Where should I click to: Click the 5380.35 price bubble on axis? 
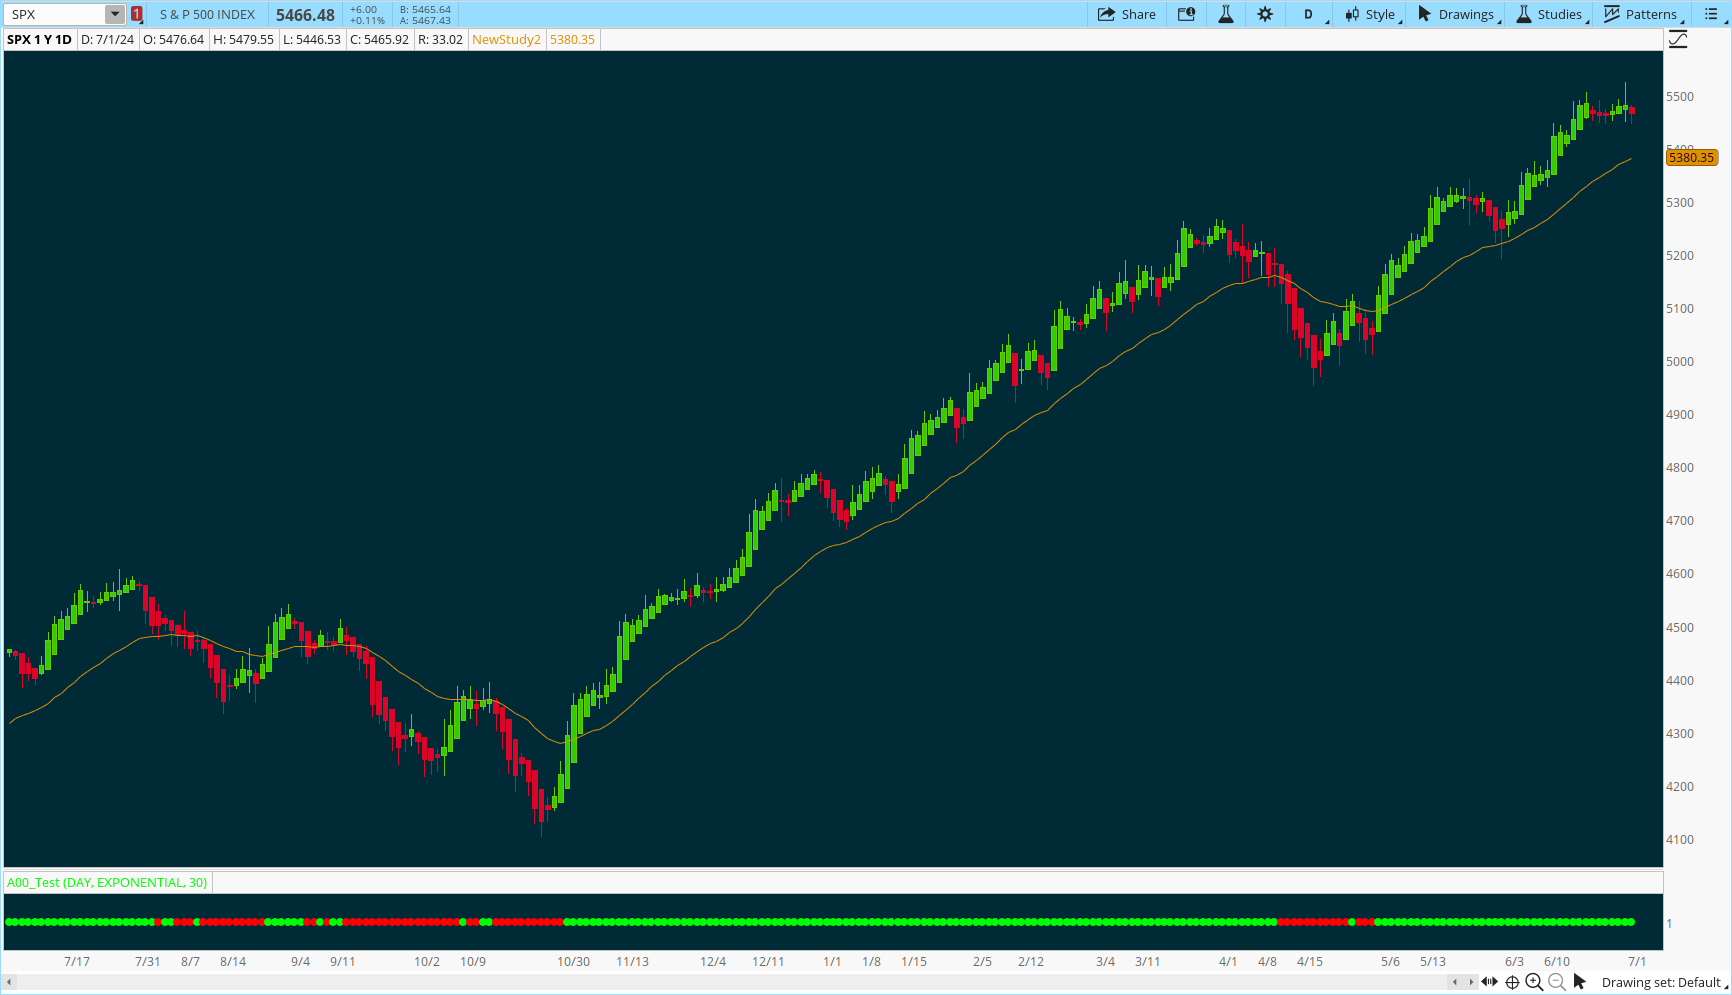(x=1691, y=157)
